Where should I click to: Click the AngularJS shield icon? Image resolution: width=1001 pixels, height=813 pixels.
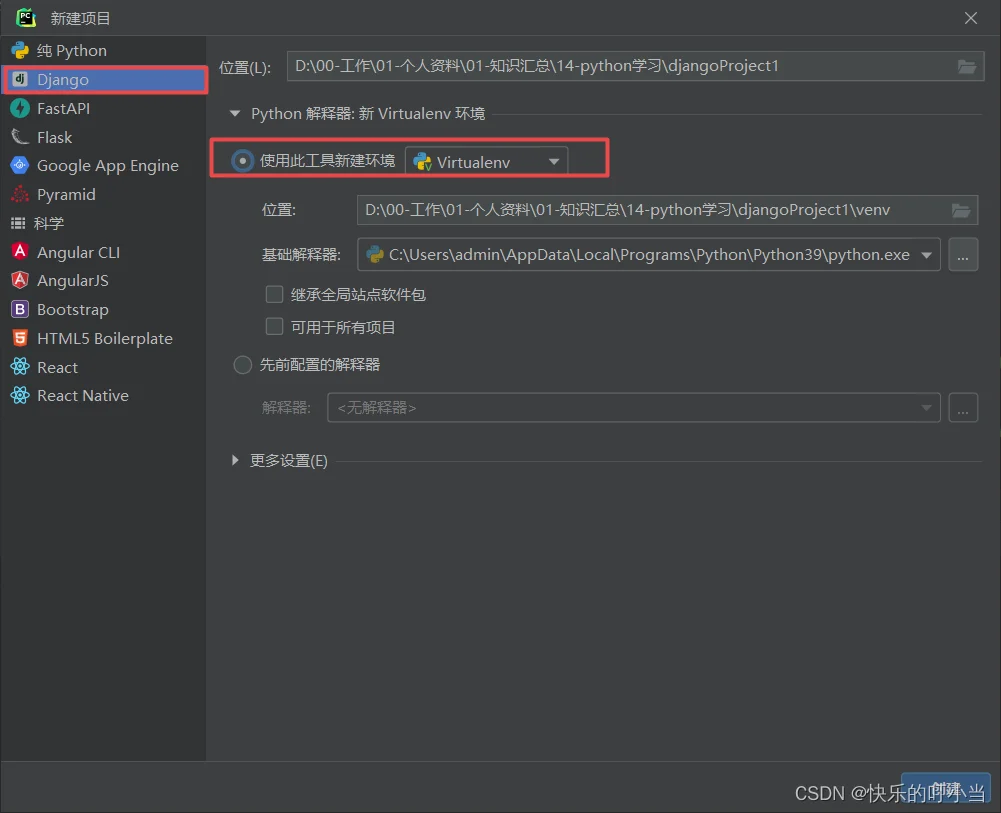(20, 280)
